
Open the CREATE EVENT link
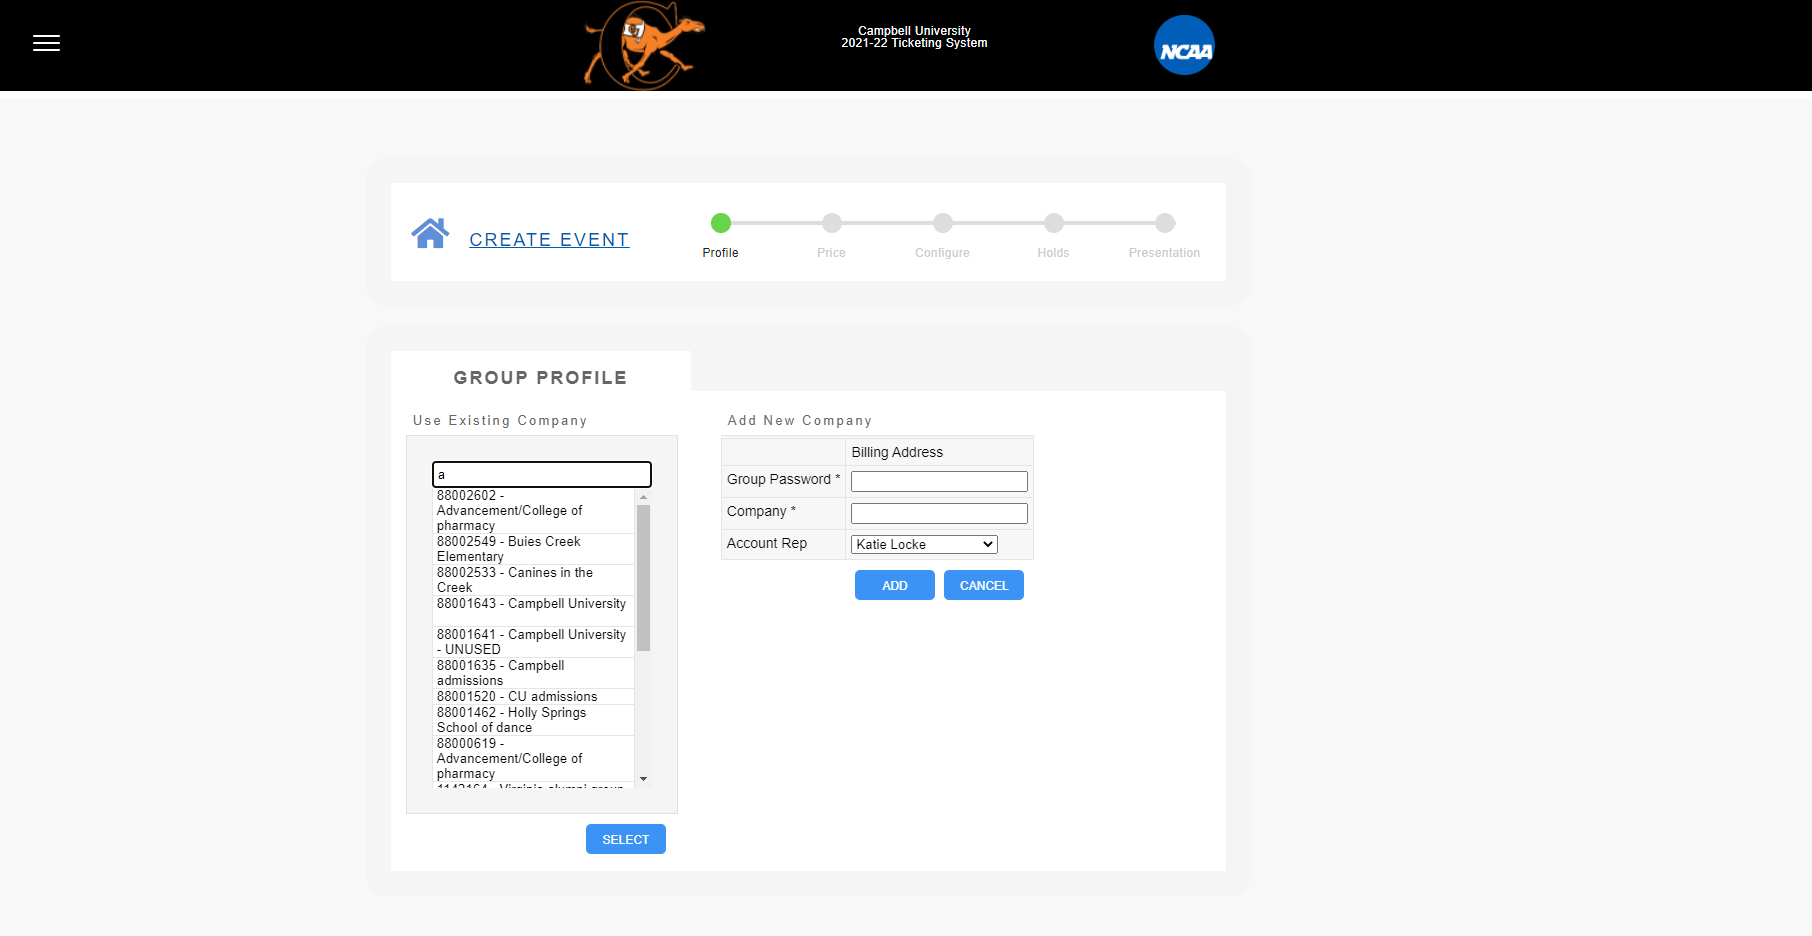click(549, 239)
